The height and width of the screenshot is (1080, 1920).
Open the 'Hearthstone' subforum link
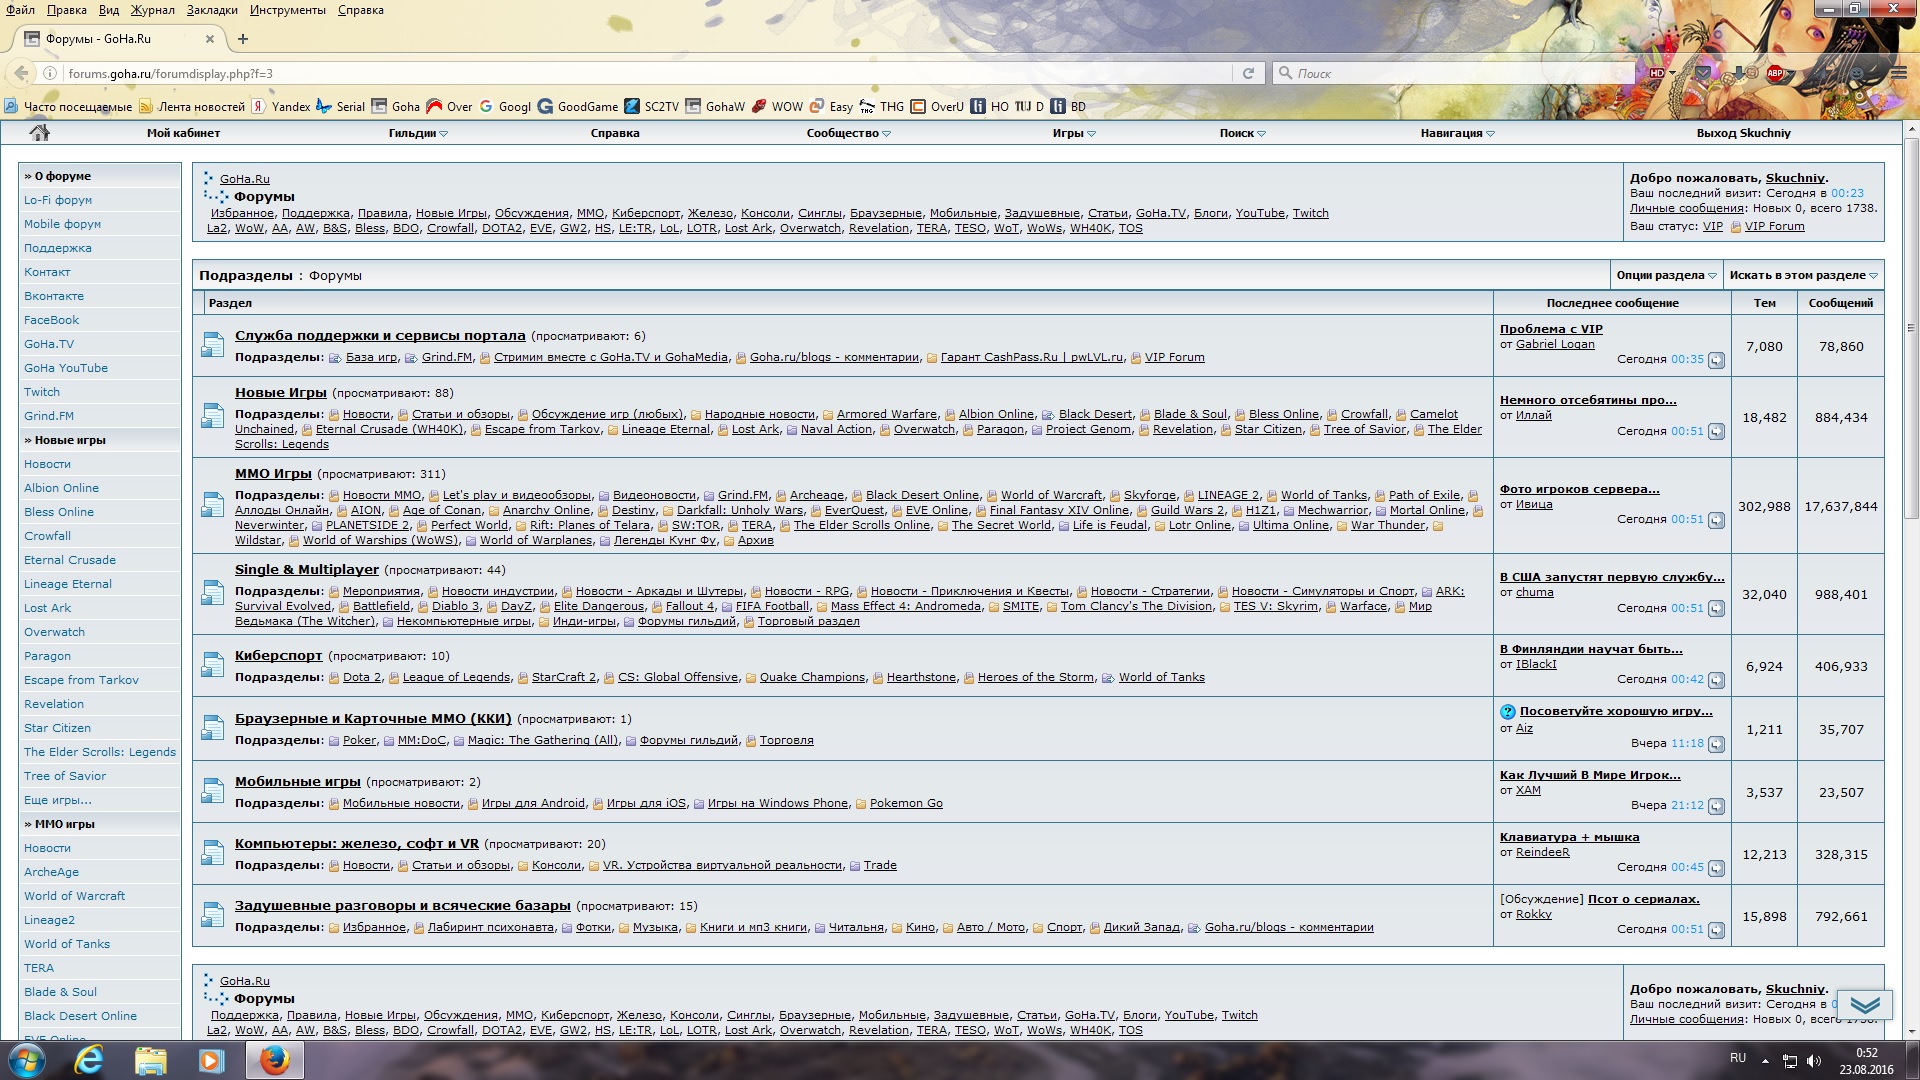(x=921, y=677)
